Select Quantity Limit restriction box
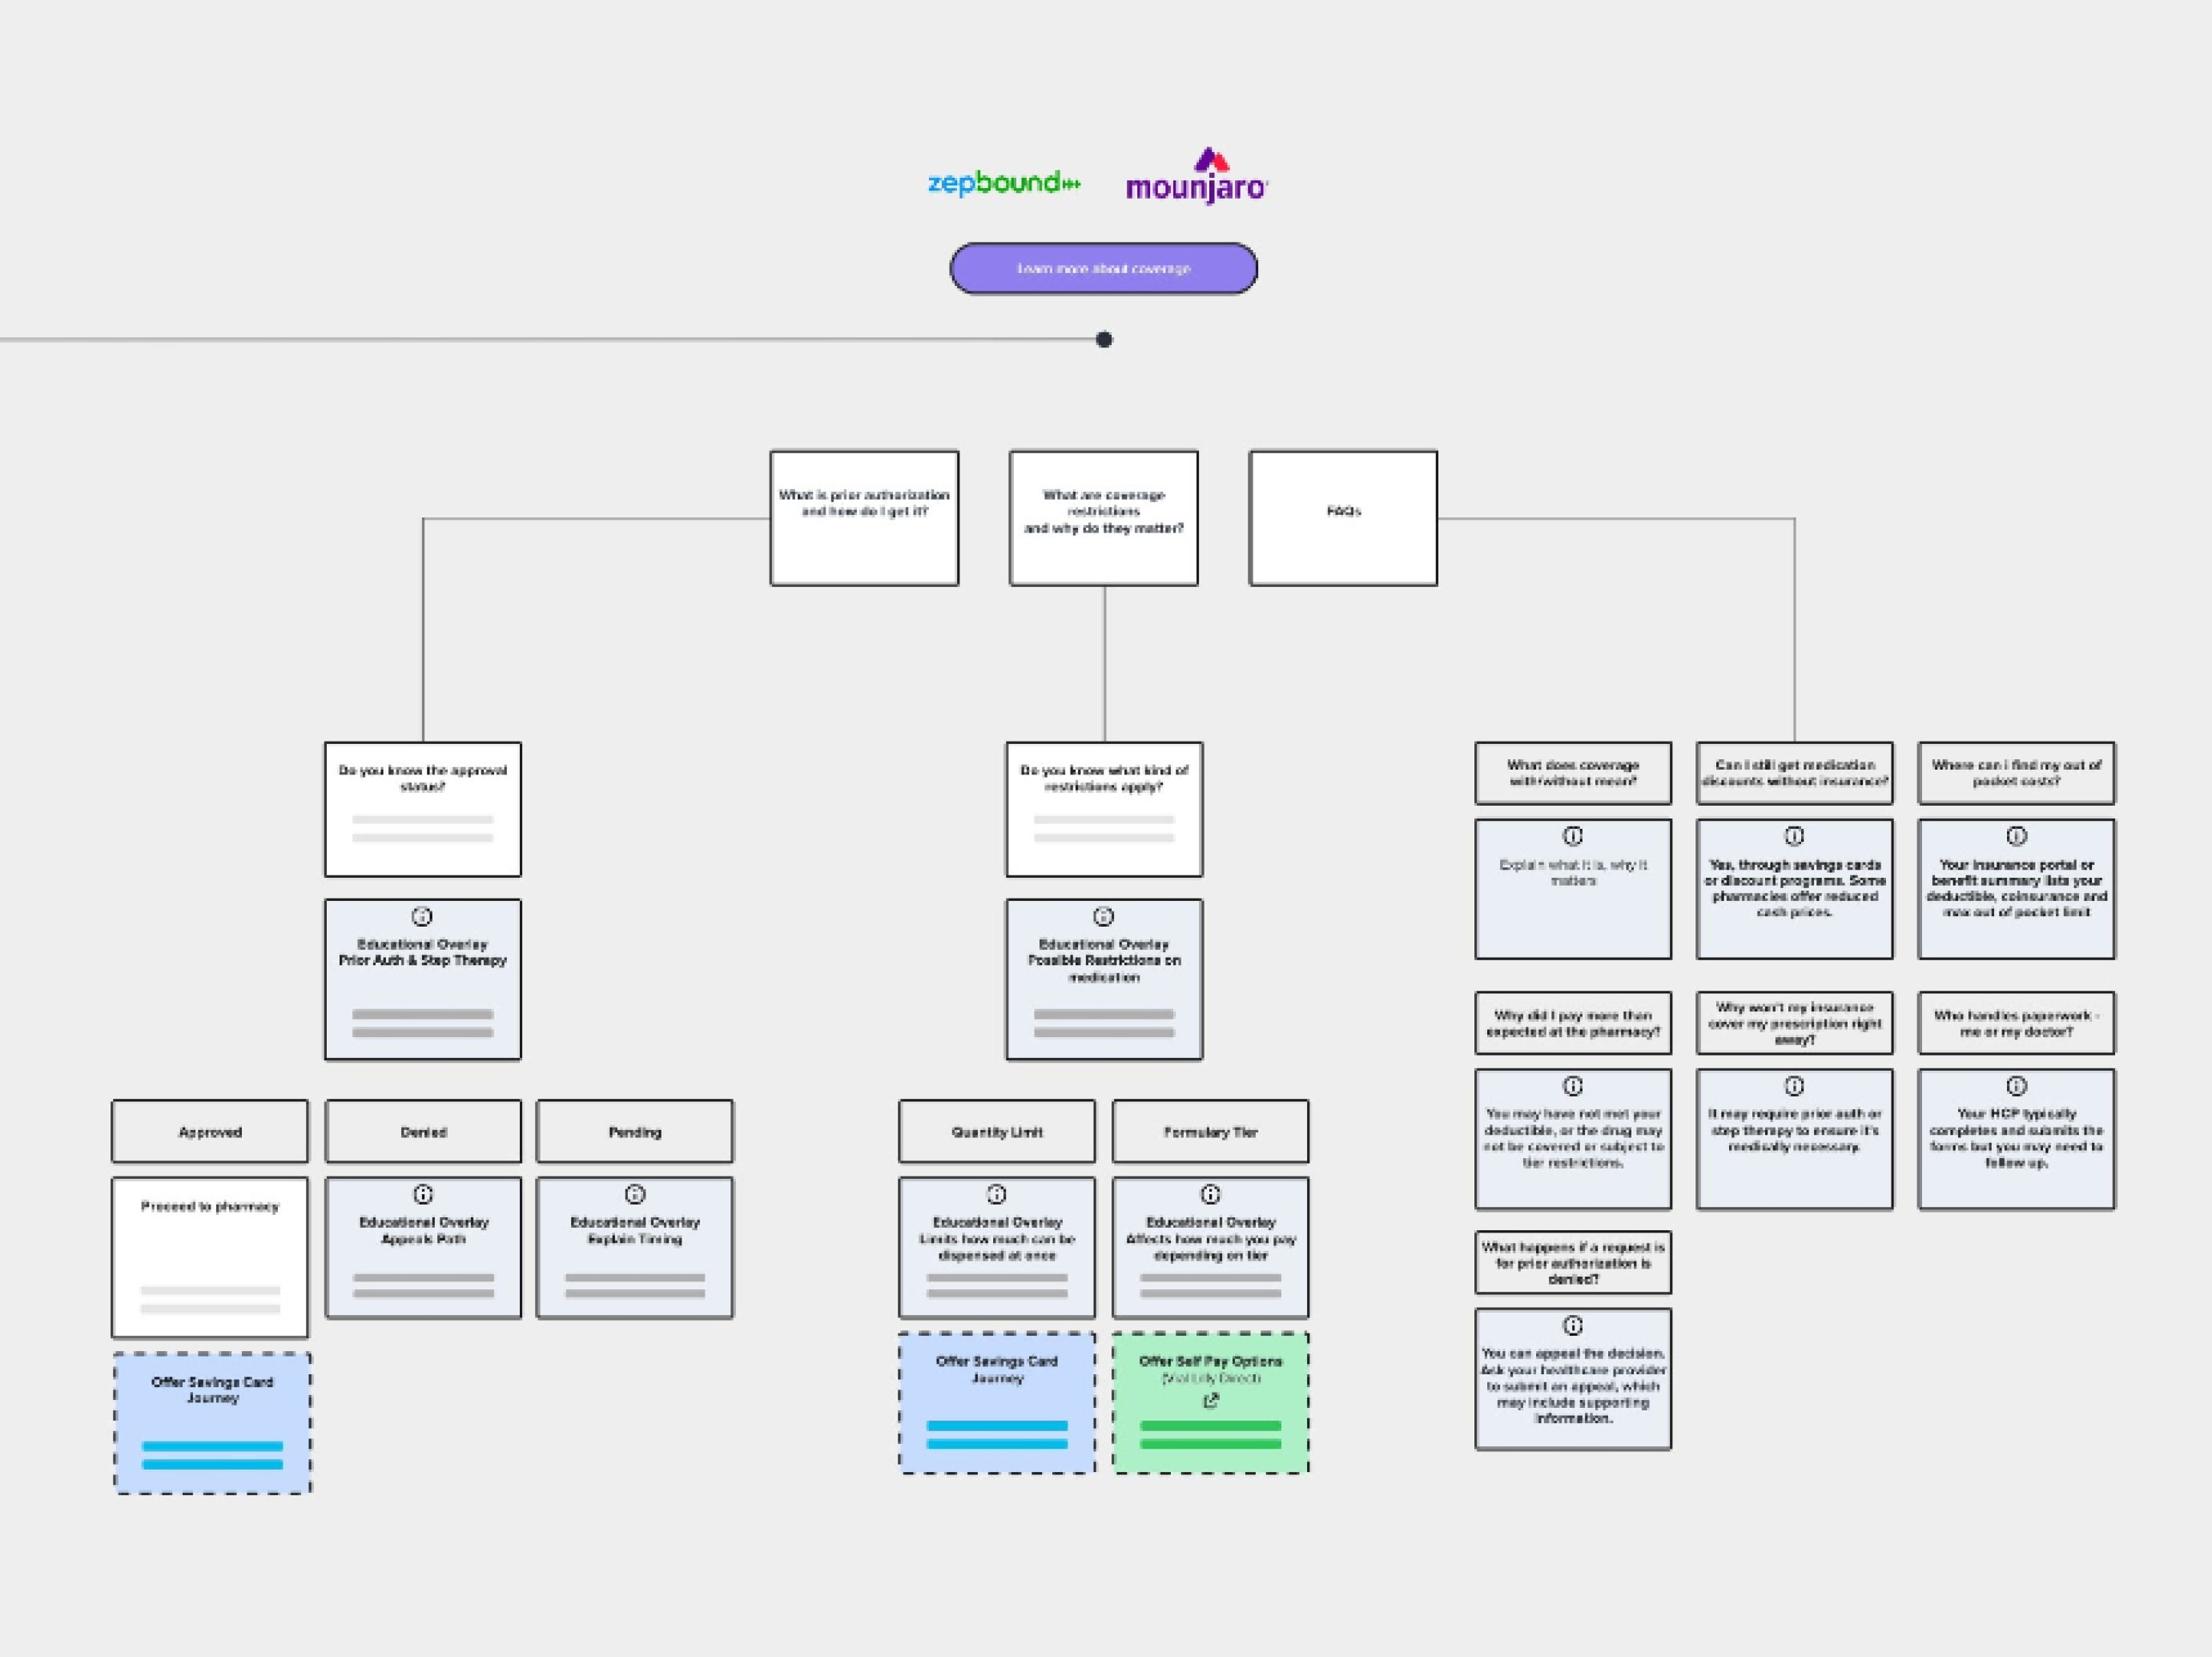Screen dimensions: 2212x1657 pos(997,1132)
